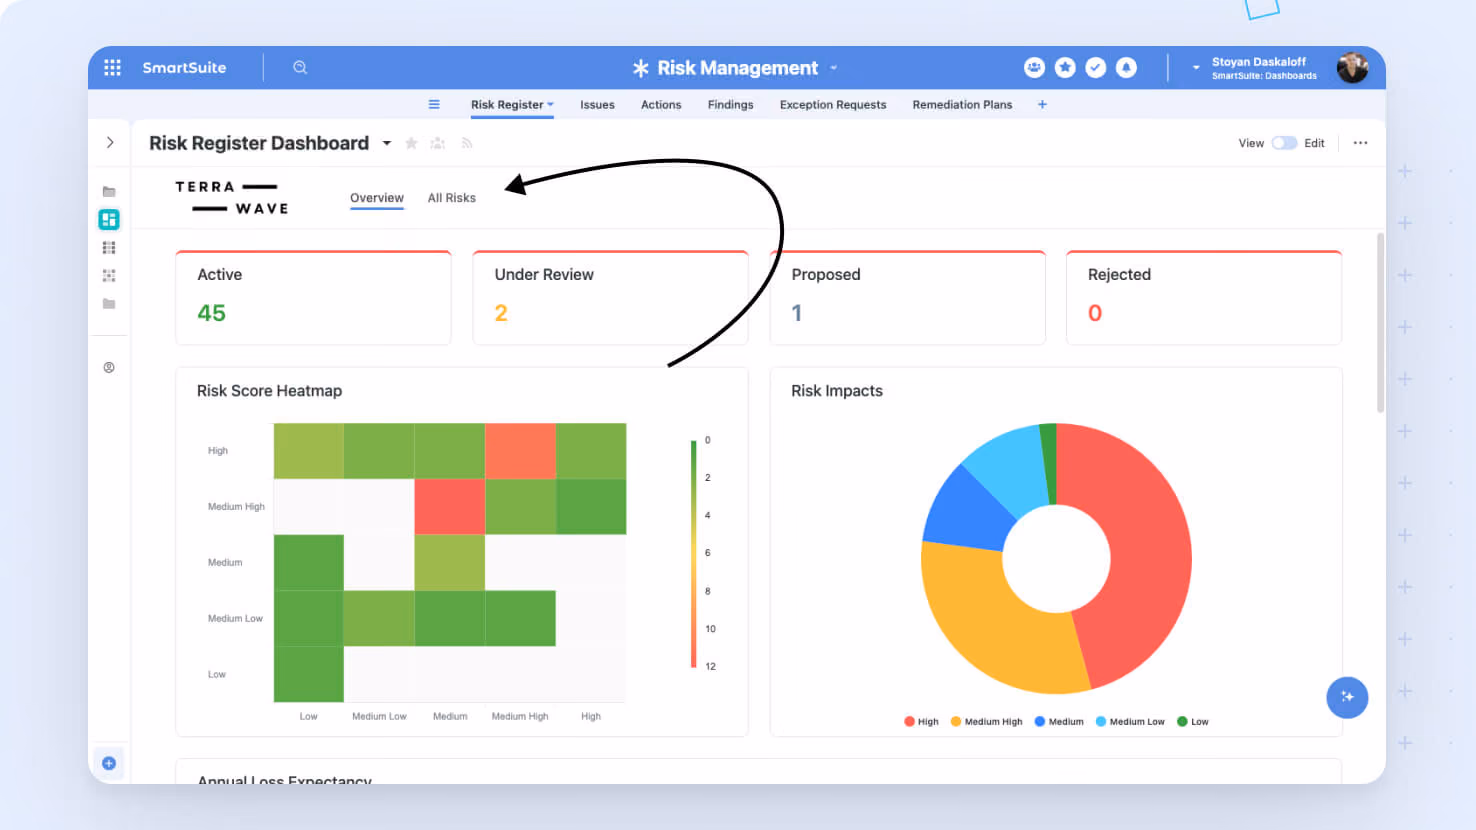Open the Proposed risks card

(907, 298)
